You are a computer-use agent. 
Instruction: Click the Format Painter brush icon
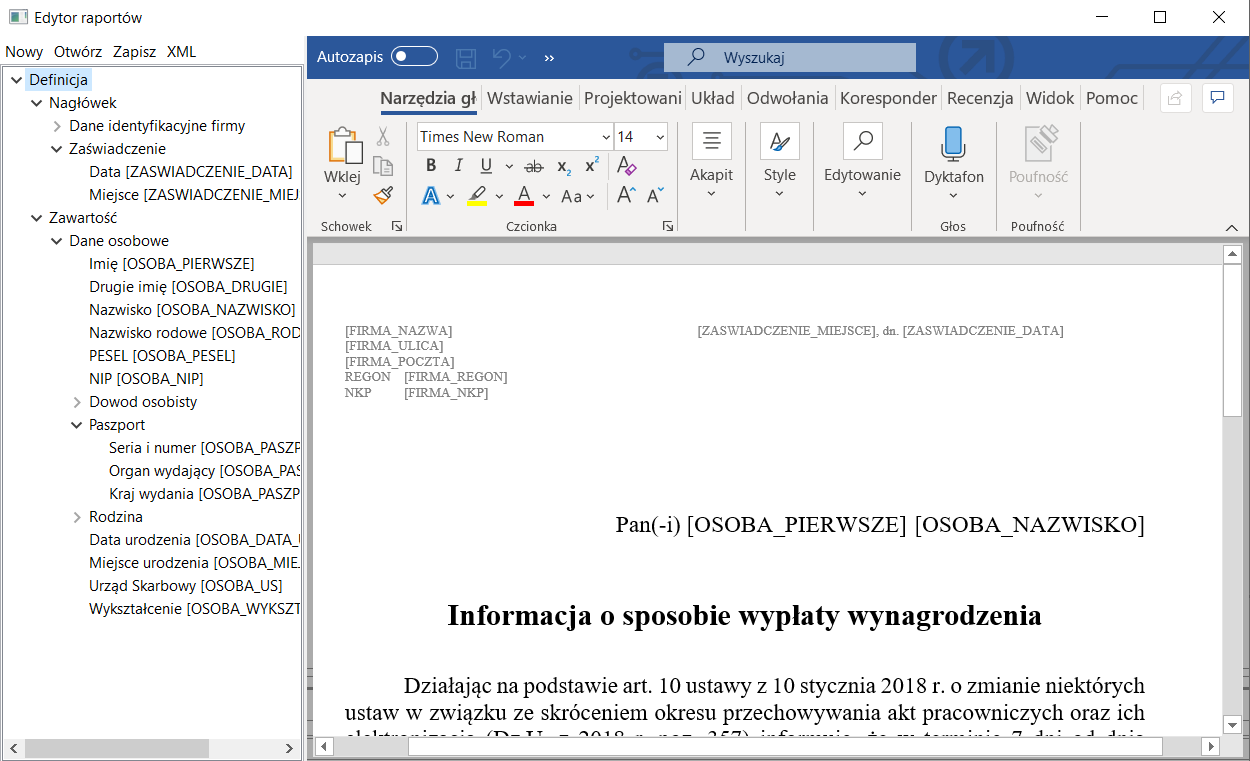pyautogui.click(x=382, y=195)
